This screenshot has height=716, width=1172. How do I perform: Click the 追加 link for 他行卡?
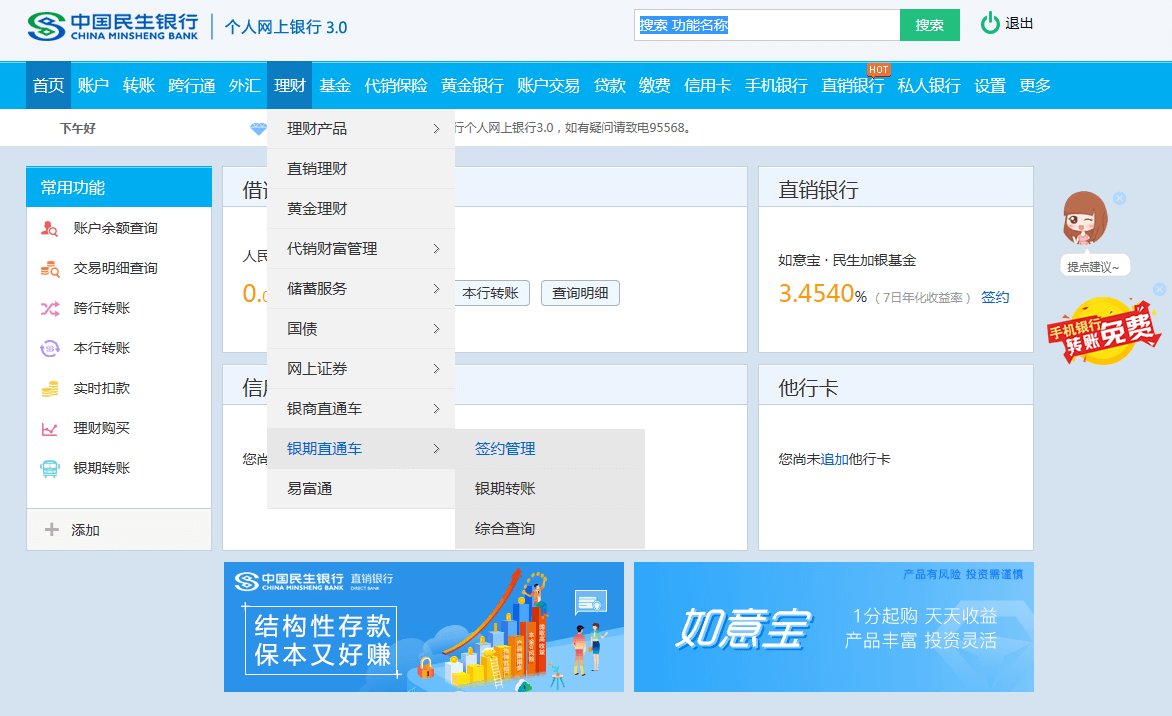point(835,460)
